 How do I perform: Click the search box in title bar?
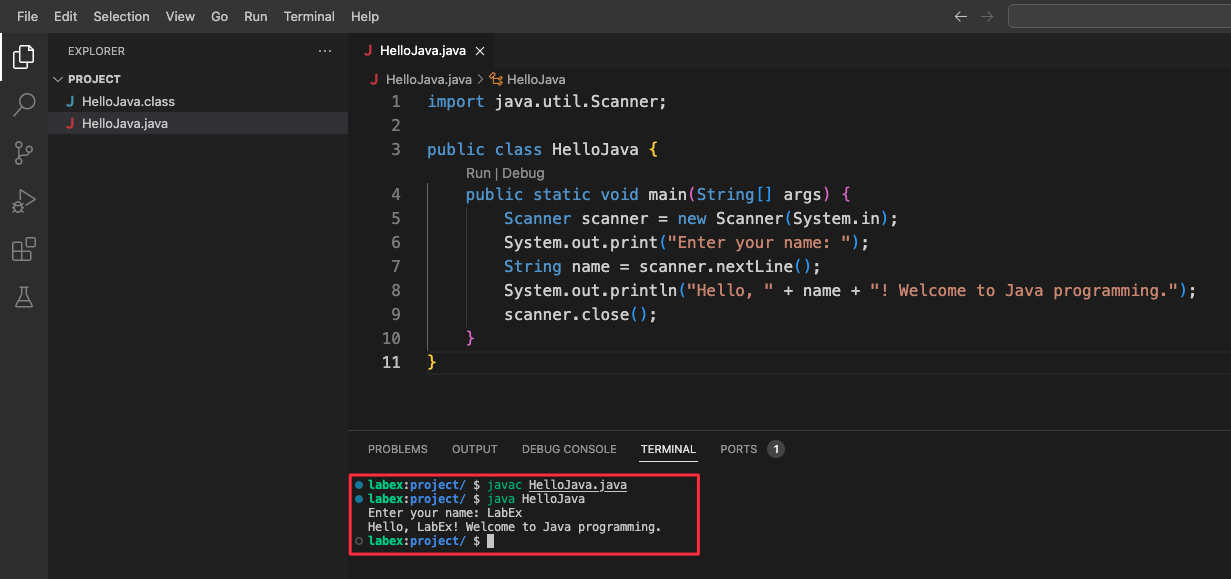(x=1120, y=16)
